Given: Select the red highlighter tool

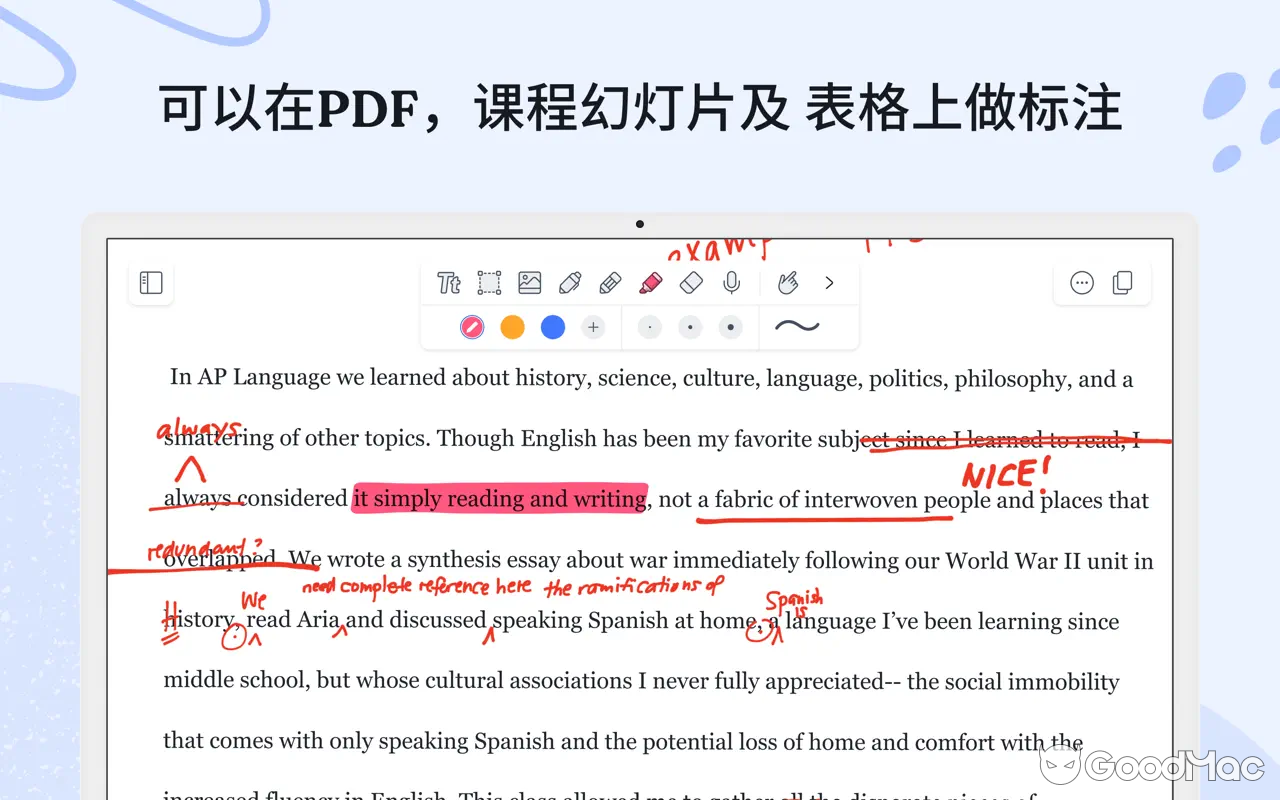Looking at the screenshot, I should 650,283.
